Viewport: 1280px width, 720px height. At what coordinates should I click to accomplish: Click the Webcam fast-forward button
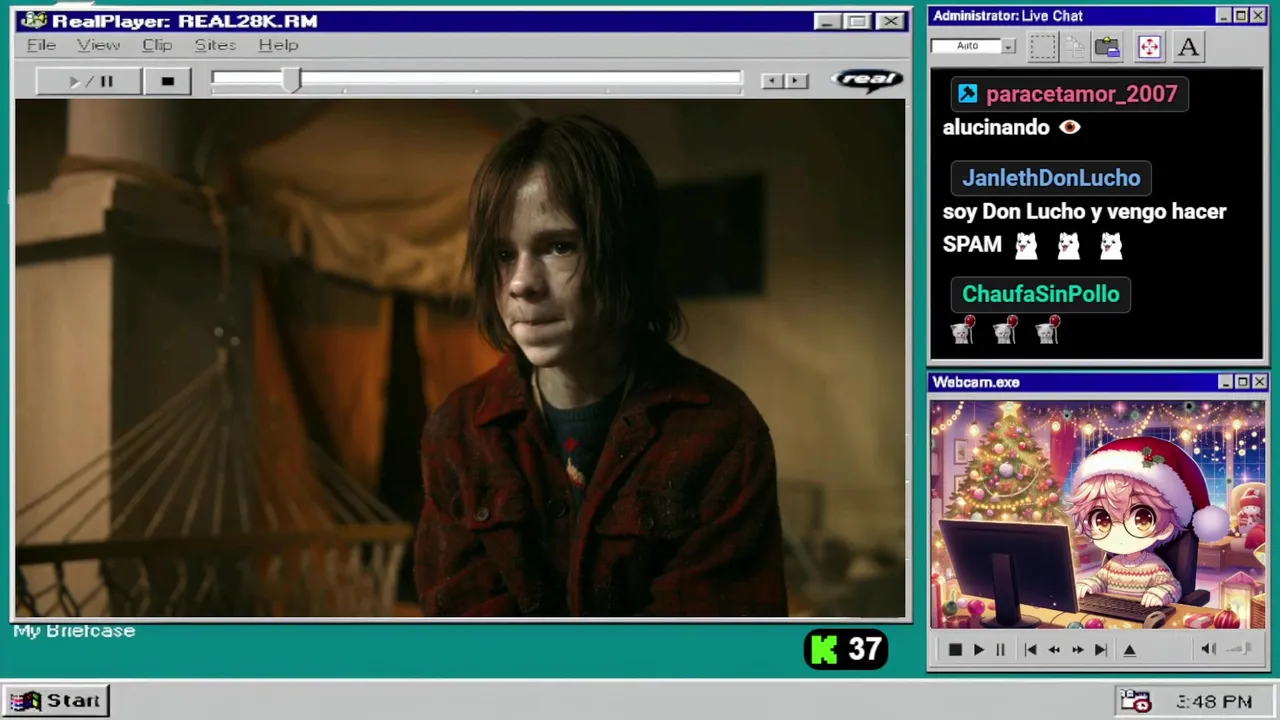pyautogui.click(x=1077, y=650)
